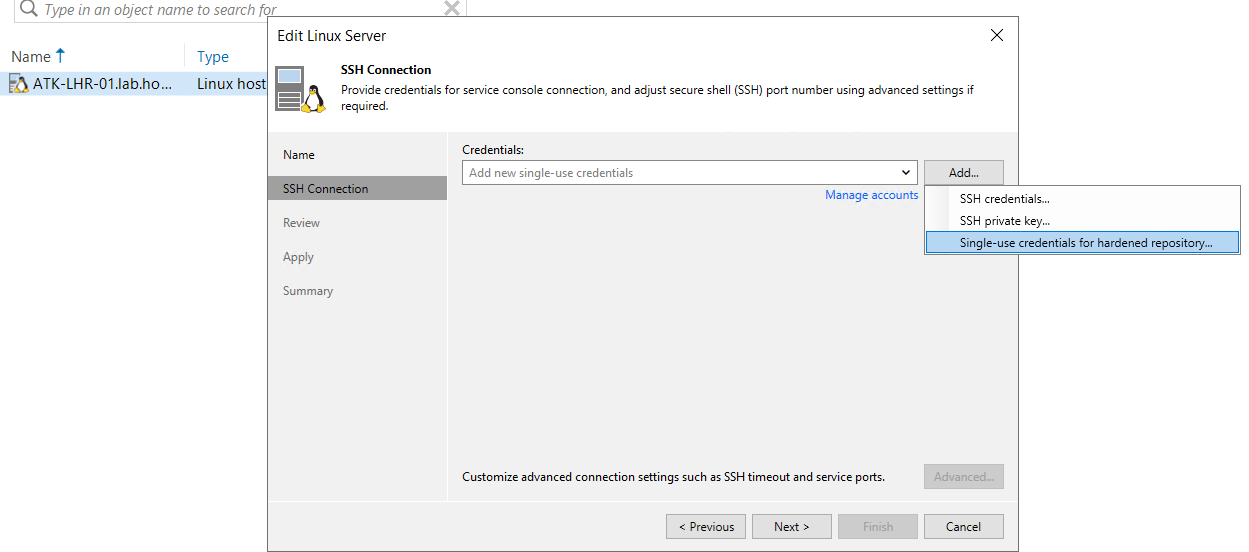The height and width of the screenshot is (552, 1249).
Task: Click the magnifier search icon
Action: (29, 9)
